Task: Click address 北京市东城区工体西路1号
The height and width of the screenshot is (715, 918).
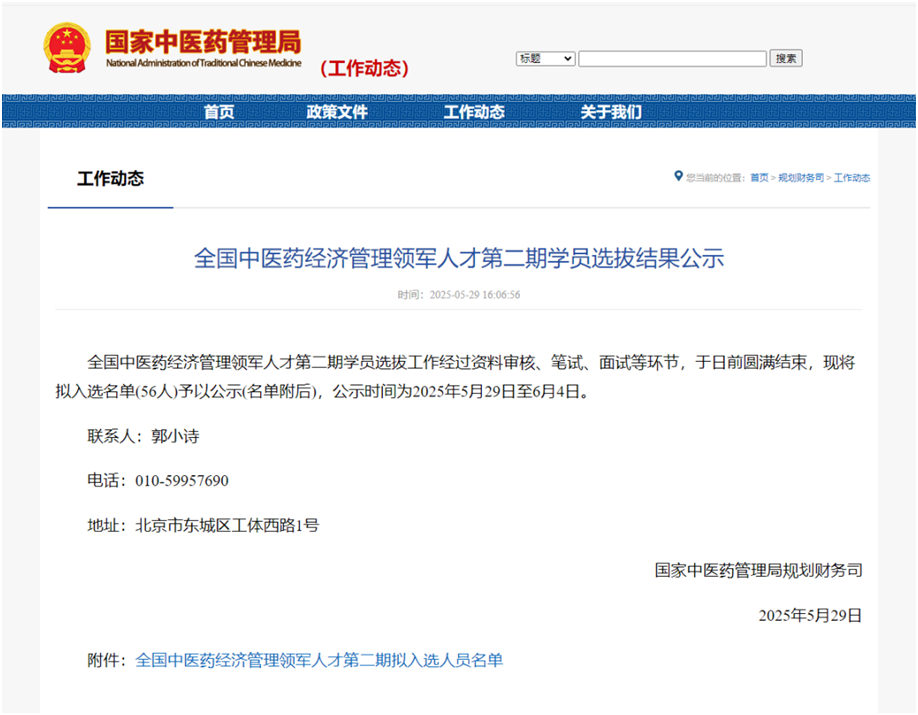Action: click(x=227, y=525)
